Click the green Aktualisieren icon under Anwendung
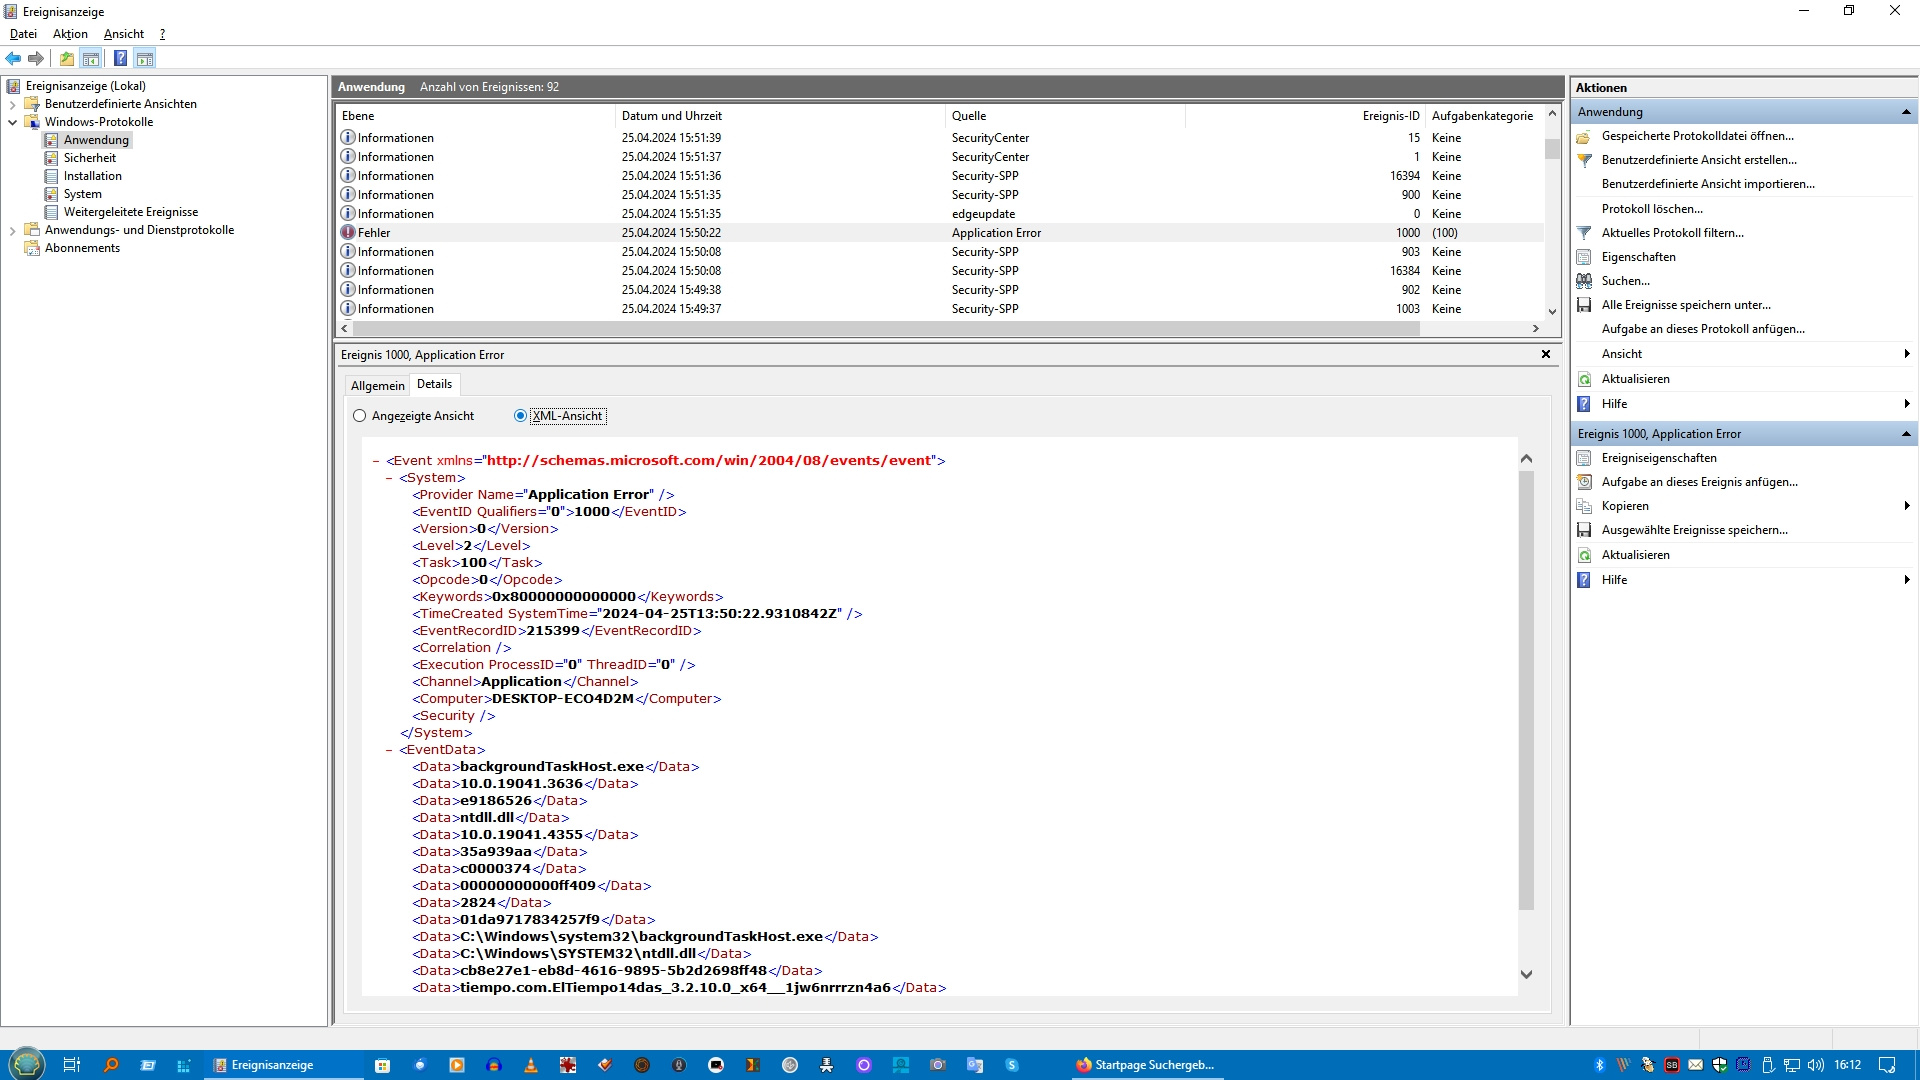Viewport: 1920px width, 1080px height. 1584,379
